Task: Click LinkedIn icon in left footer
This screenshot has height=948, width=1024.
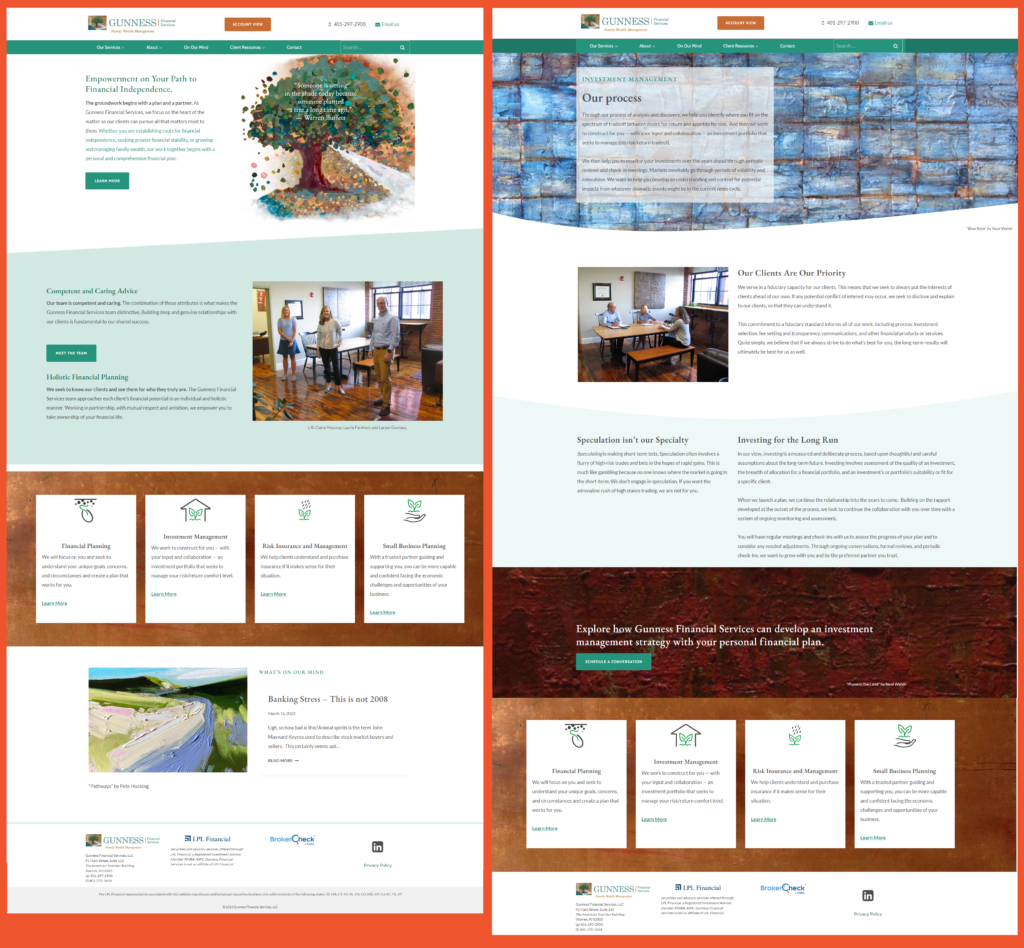Action: (x=377, y=847)
